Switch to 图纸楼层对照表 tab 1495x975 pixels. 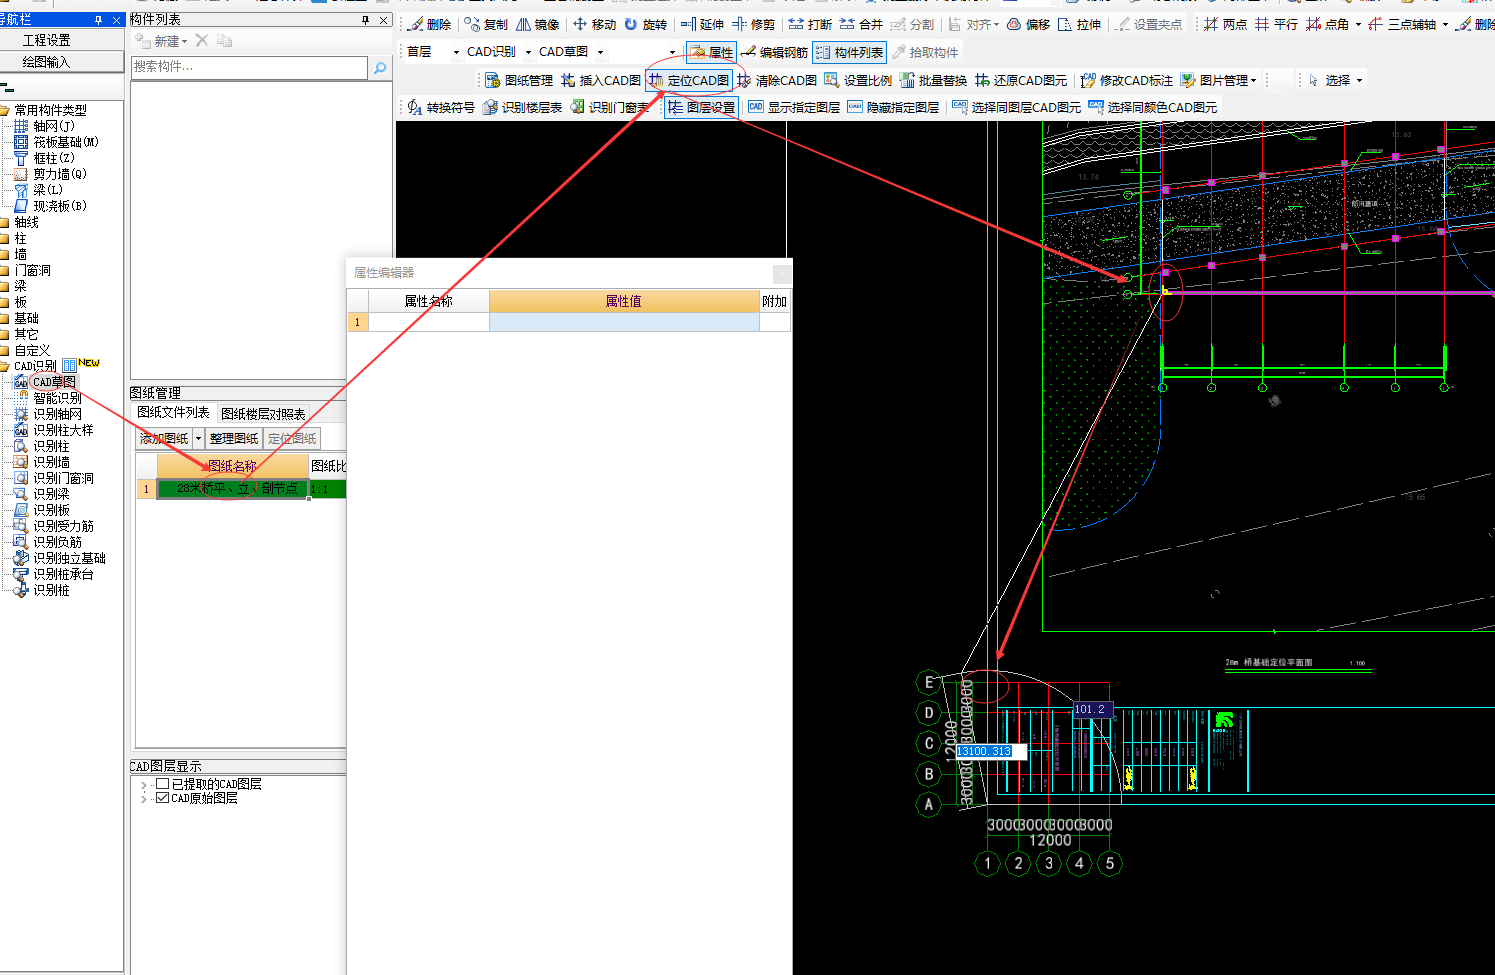[x=263, y=413]
